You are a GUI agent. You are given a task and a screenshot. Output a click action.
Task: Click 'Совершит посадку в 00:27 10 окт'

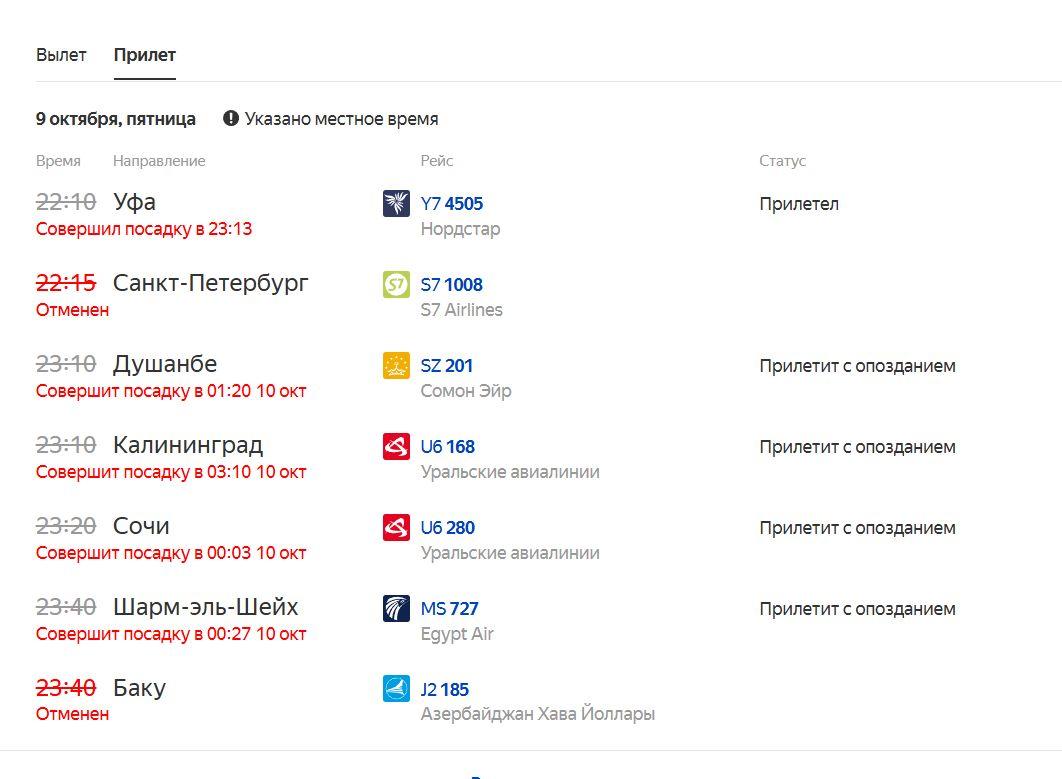coord(171,634)
